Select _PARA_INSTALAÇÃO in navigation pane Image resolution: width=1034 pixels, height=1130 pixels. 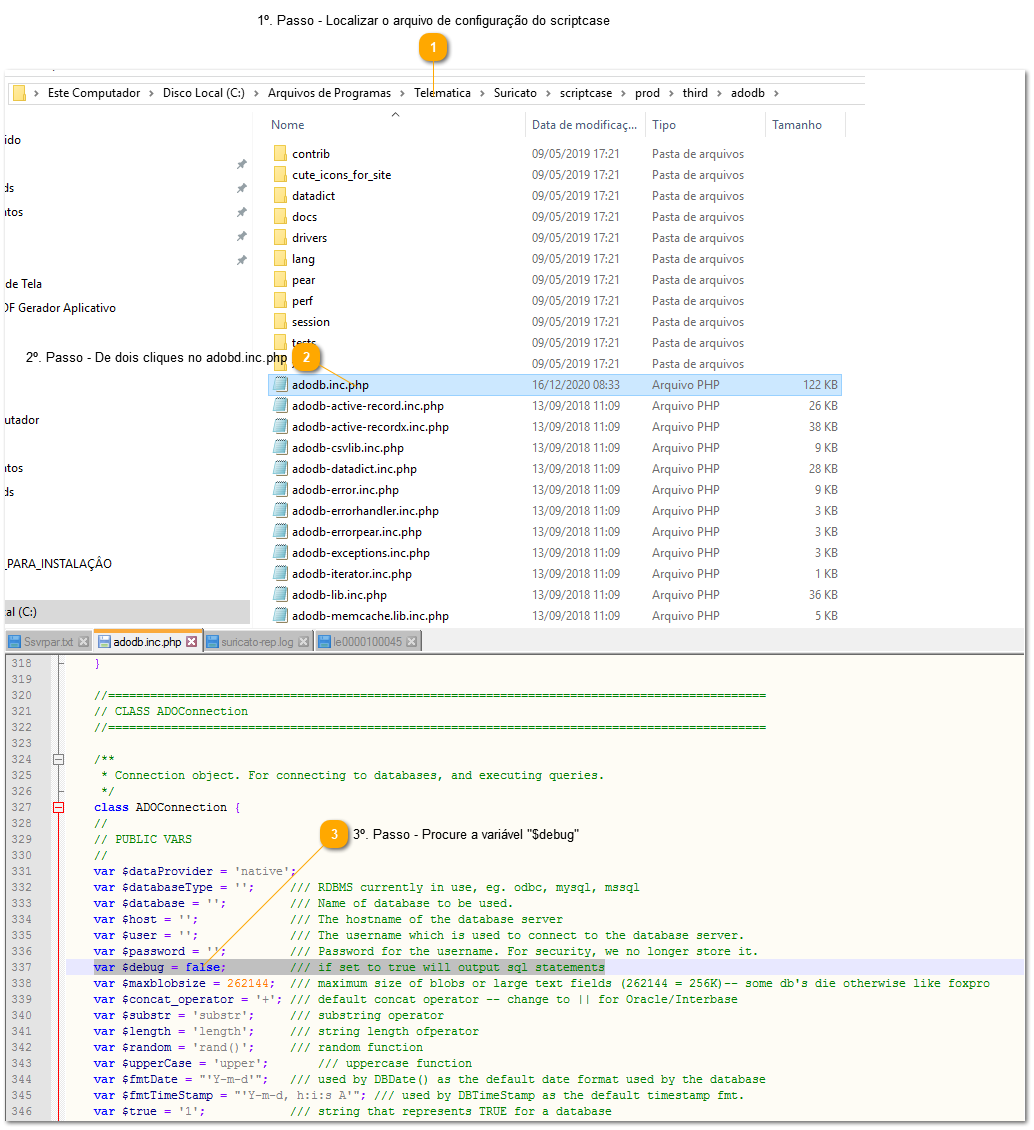58,564
